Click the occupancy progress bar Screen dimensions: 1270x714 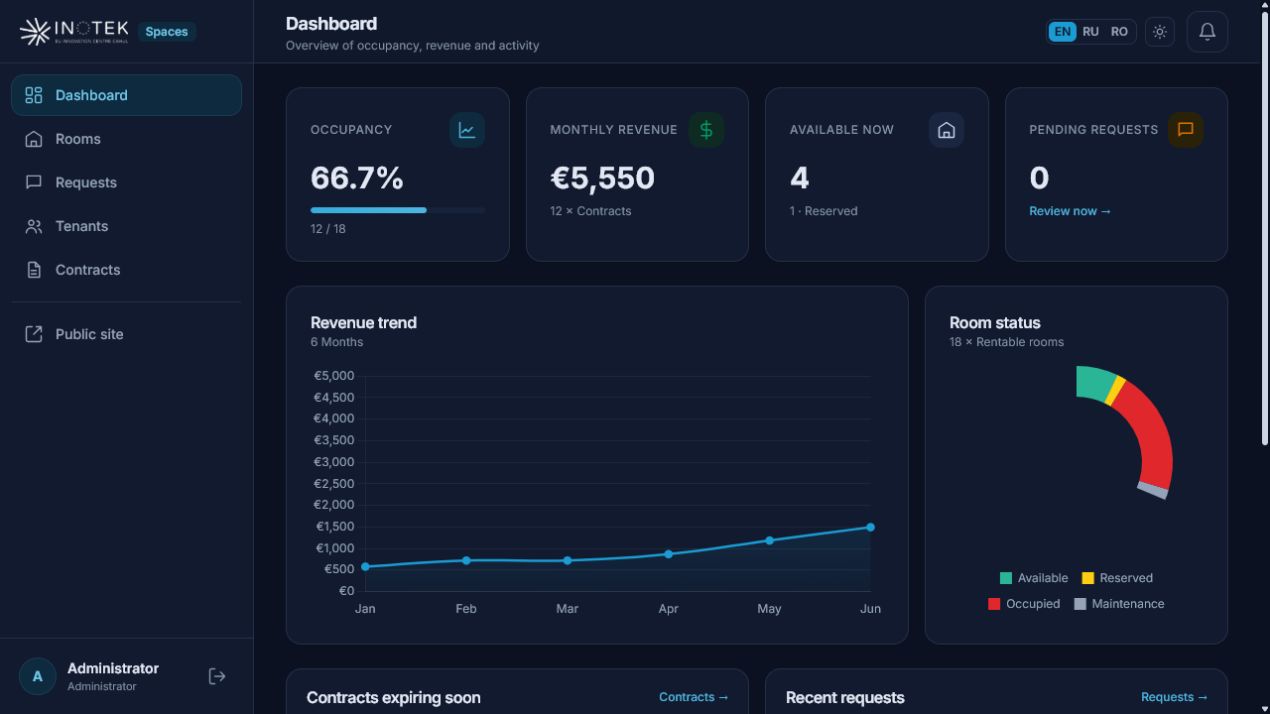[398, 210]
